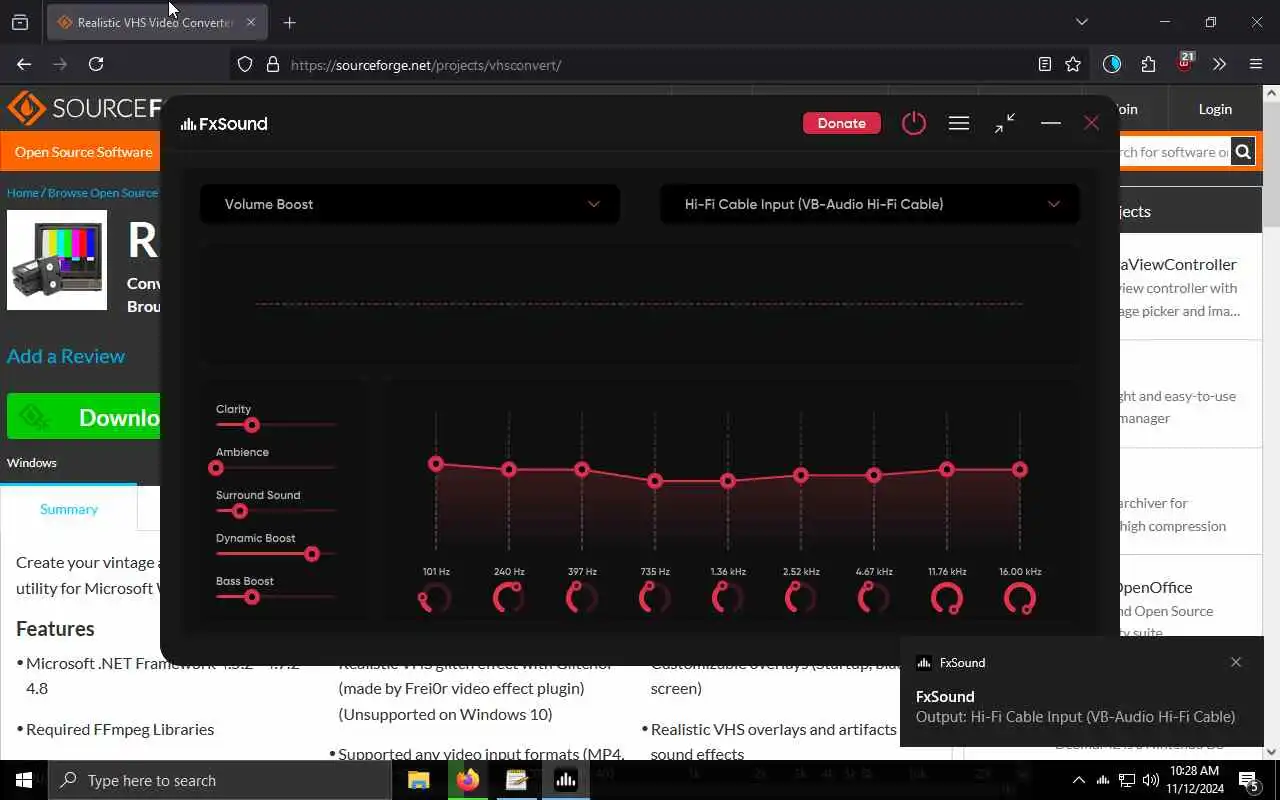Click the 240 Hz equalizer band node
The width and height of the screenshot is (1280, 800).
(509, 469)
